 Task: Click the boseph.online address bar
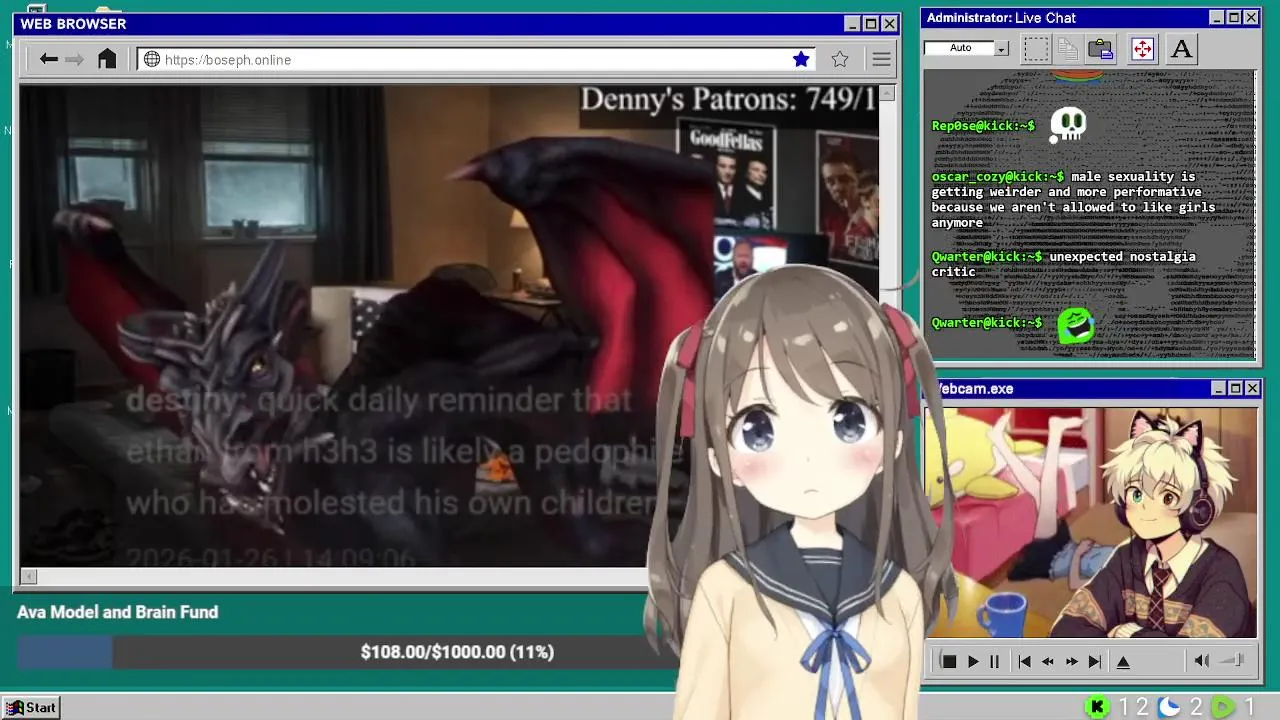[476, 60]
